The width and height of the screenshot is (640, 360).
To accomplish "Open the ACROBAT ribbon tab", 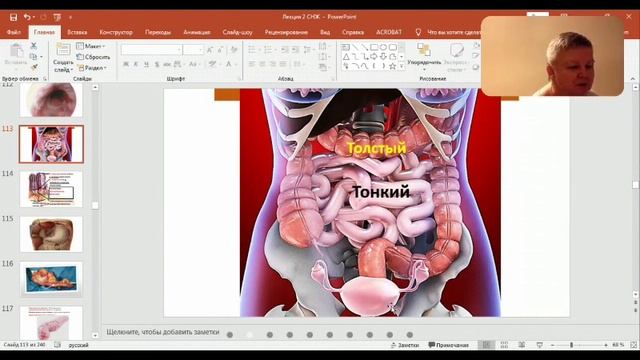I will [x=389, y=32].
